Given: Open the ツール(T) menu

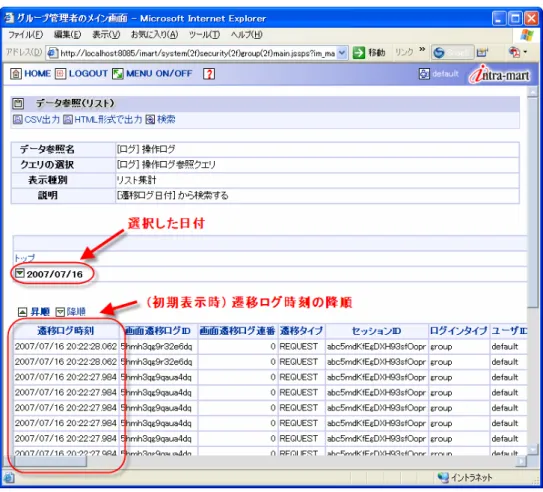Looking at the screenshot, I should [x=204, y=35].
